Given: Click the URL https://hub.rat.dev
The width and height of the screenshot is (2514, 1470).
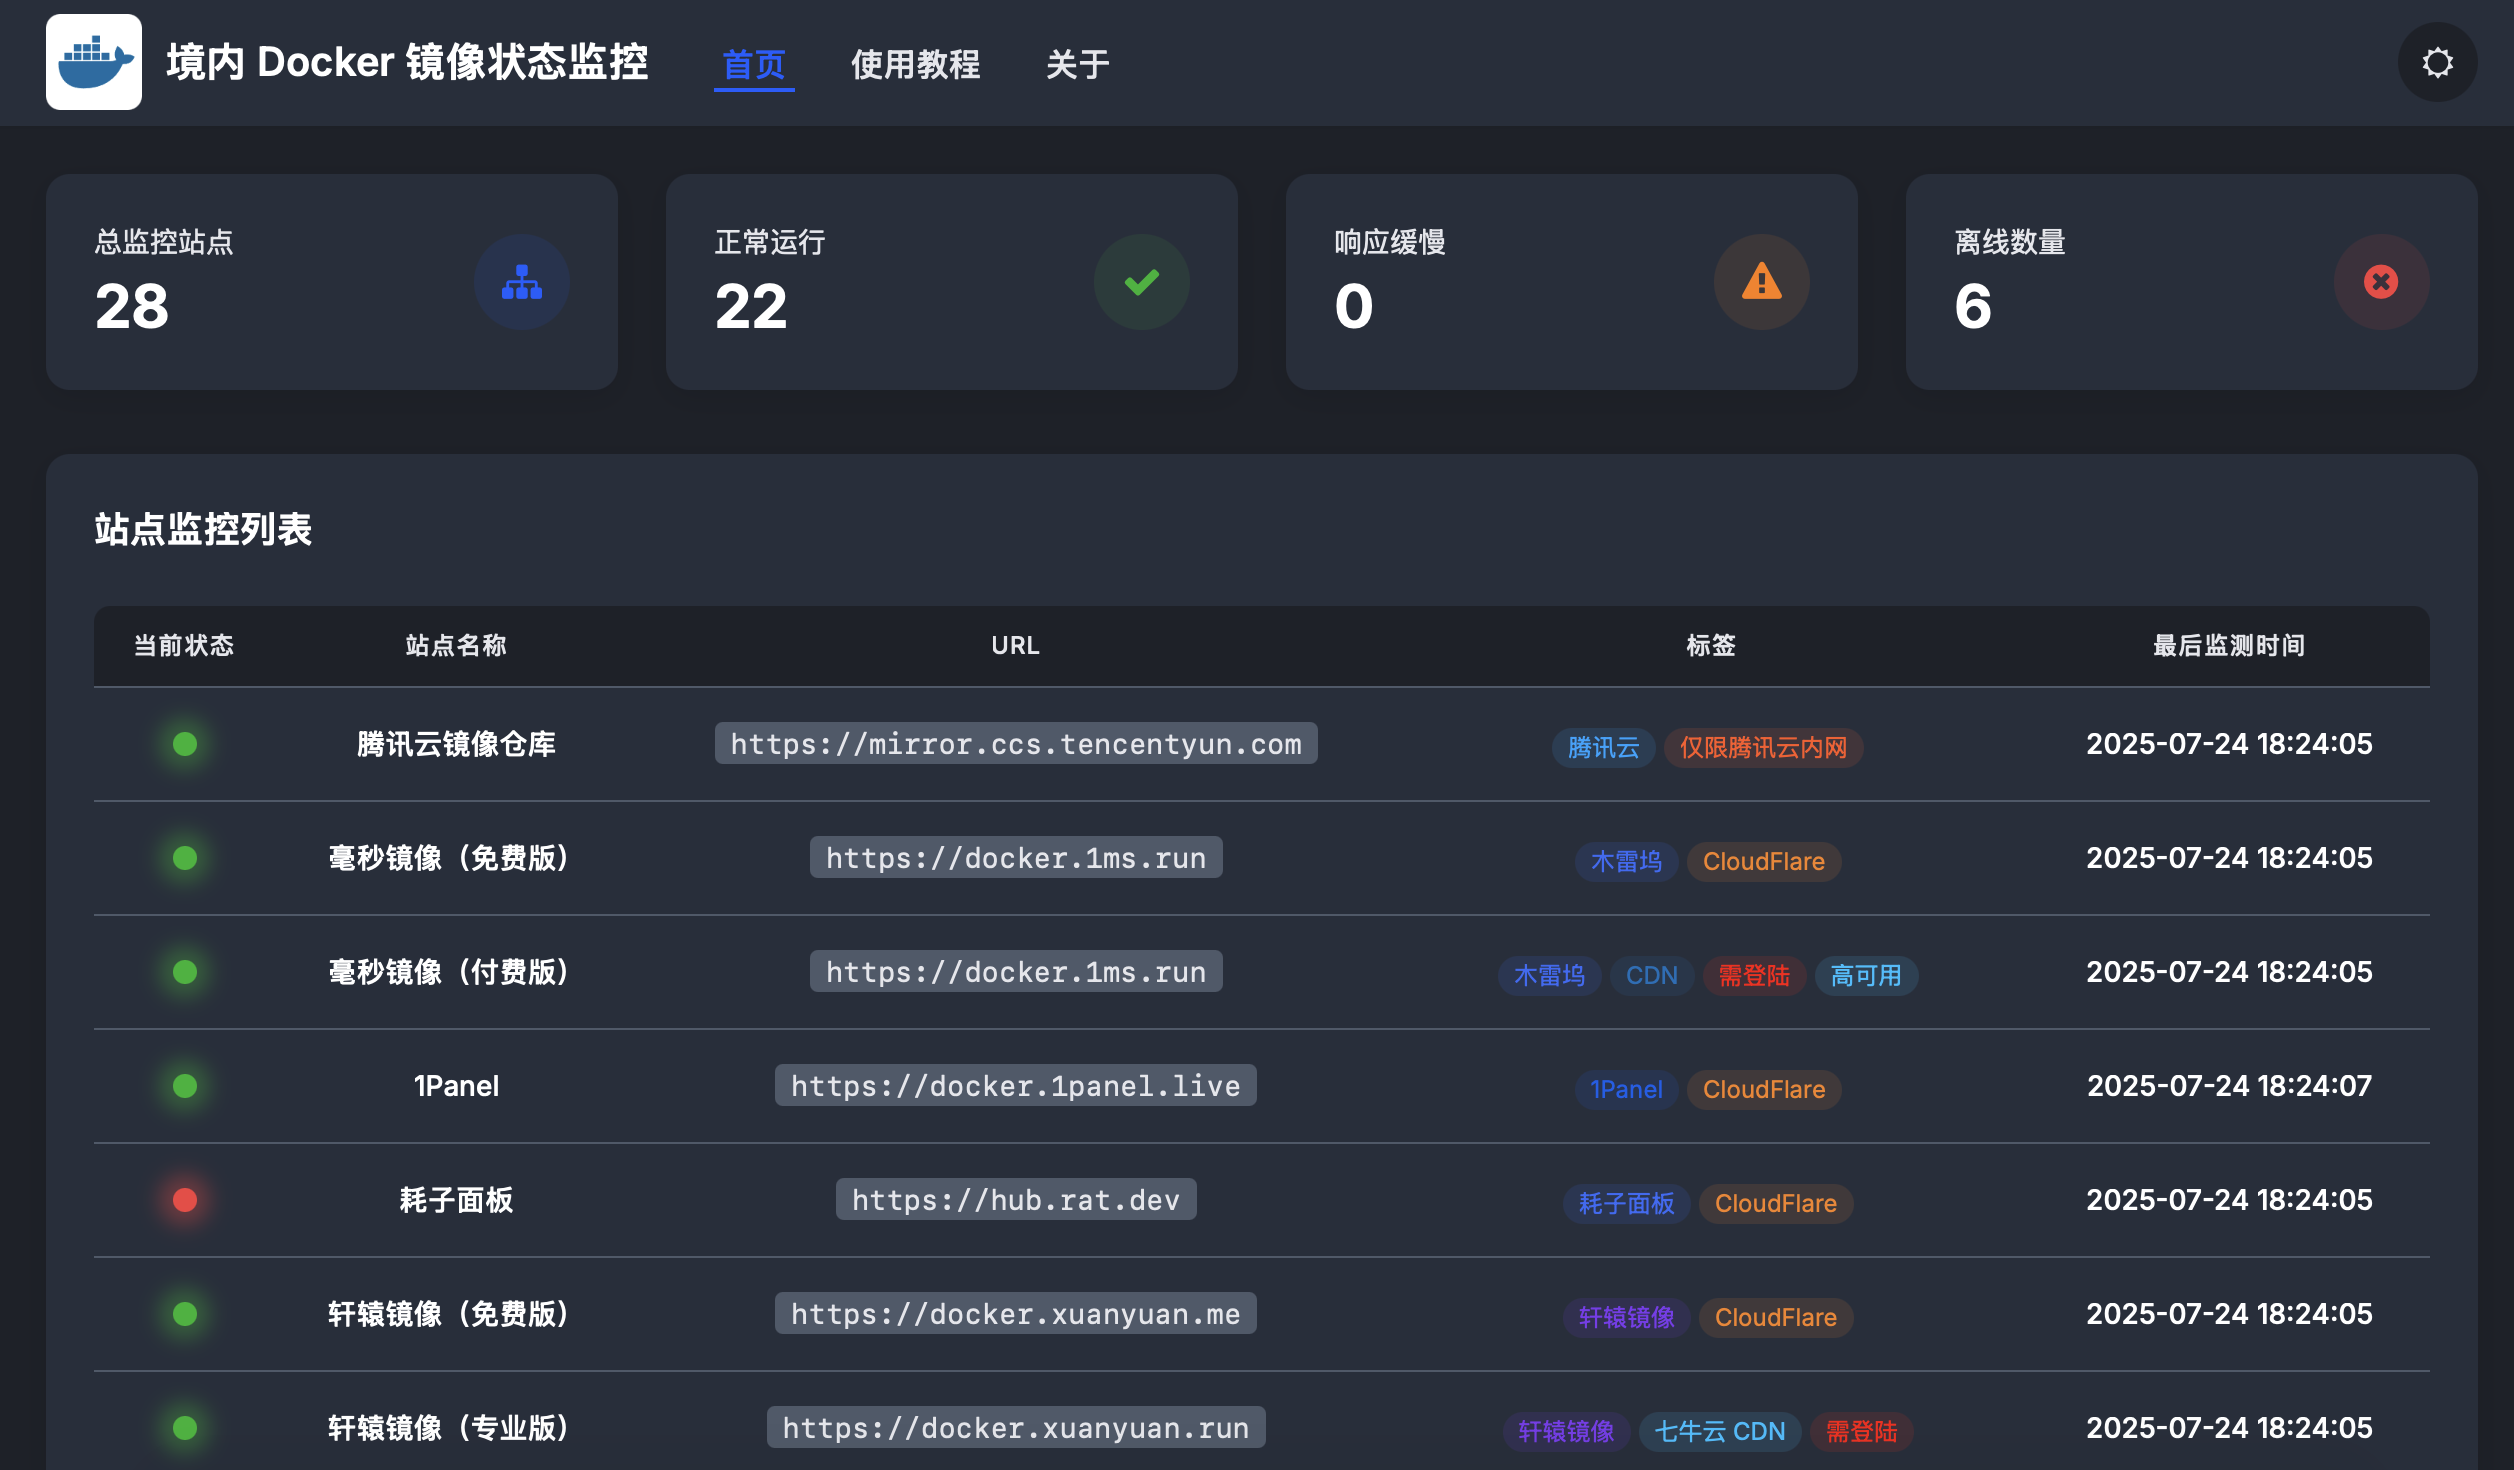Looking at the screenshot, I should [x=1016, y=1200].
